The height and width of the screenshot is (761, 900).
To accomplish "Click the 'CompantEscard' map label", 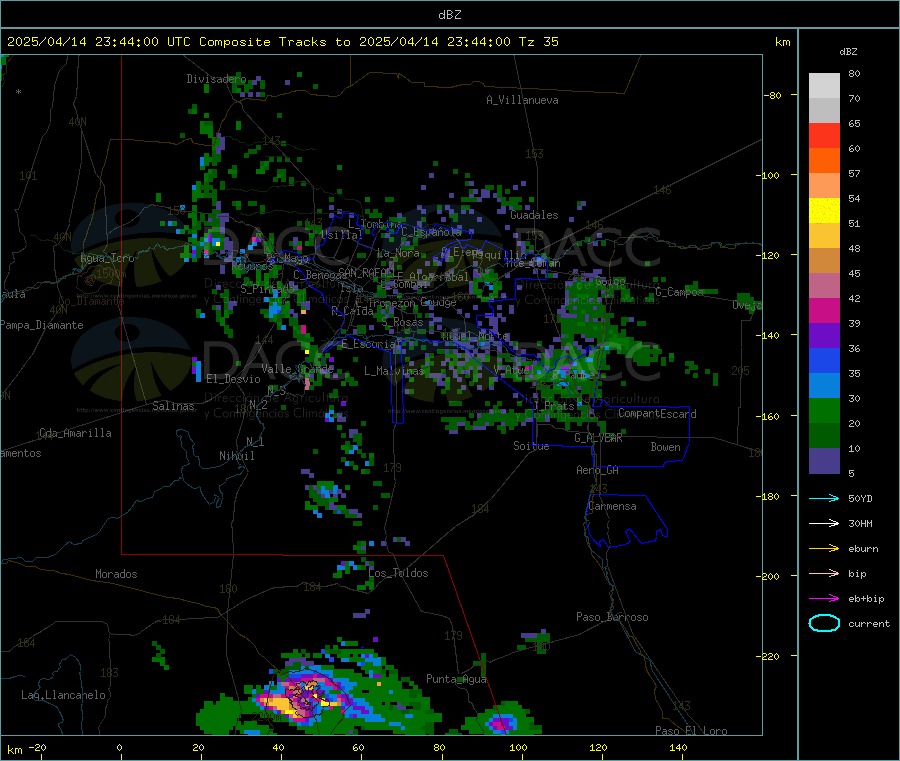I will (657, 414).
